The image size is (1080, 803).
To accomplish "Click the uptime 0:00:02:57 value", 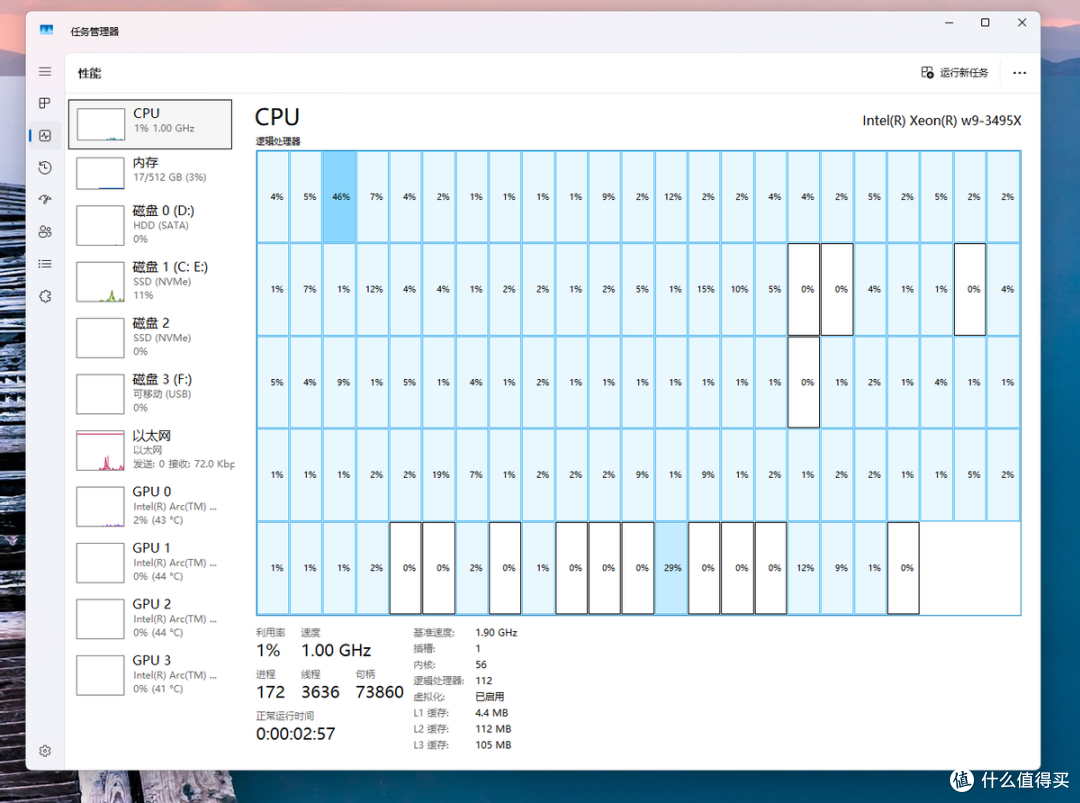I will [295, 734].
